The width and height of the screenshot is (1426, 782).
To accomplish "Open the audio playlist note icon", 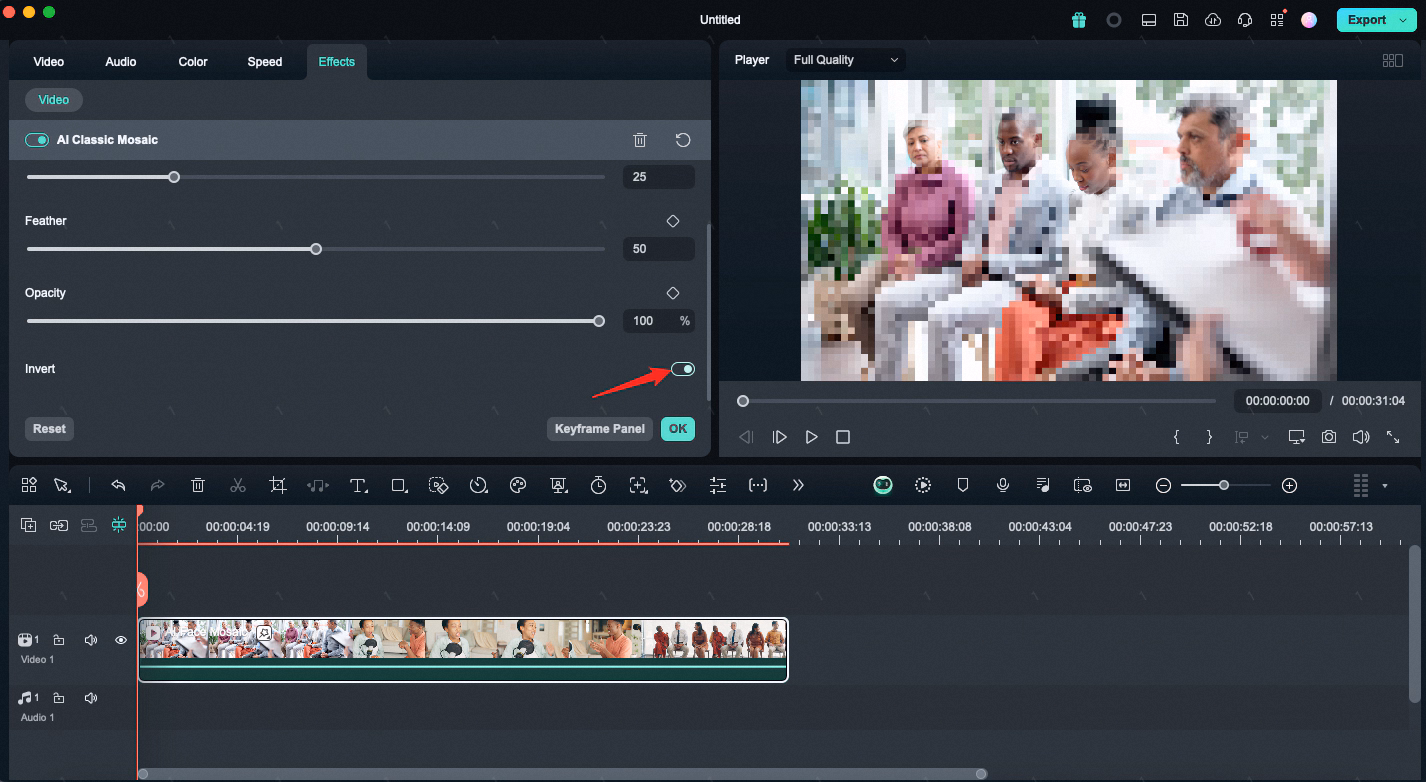I will pyautogui.click(x=1043, y=485).
